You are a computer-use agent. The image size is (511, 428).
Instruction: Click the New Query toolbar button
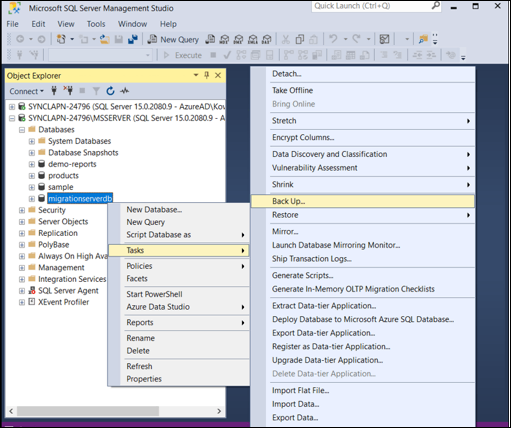(x=173, y=39)
